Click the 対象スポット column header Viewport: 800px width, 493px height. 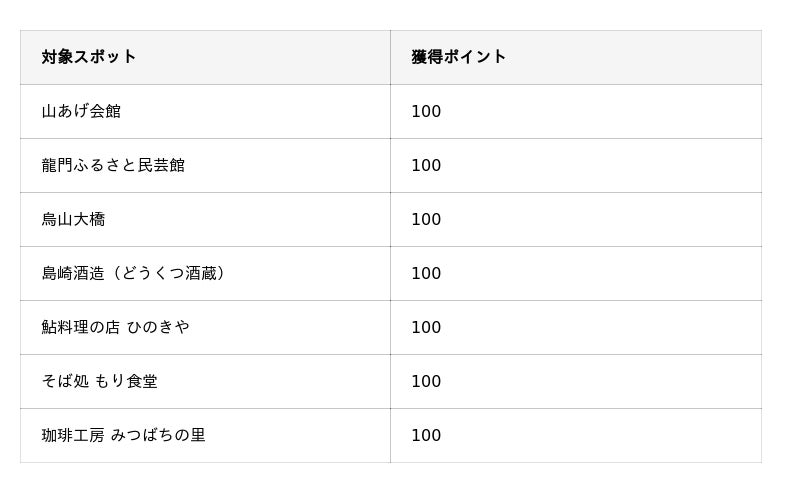click(x=205, y=57)
